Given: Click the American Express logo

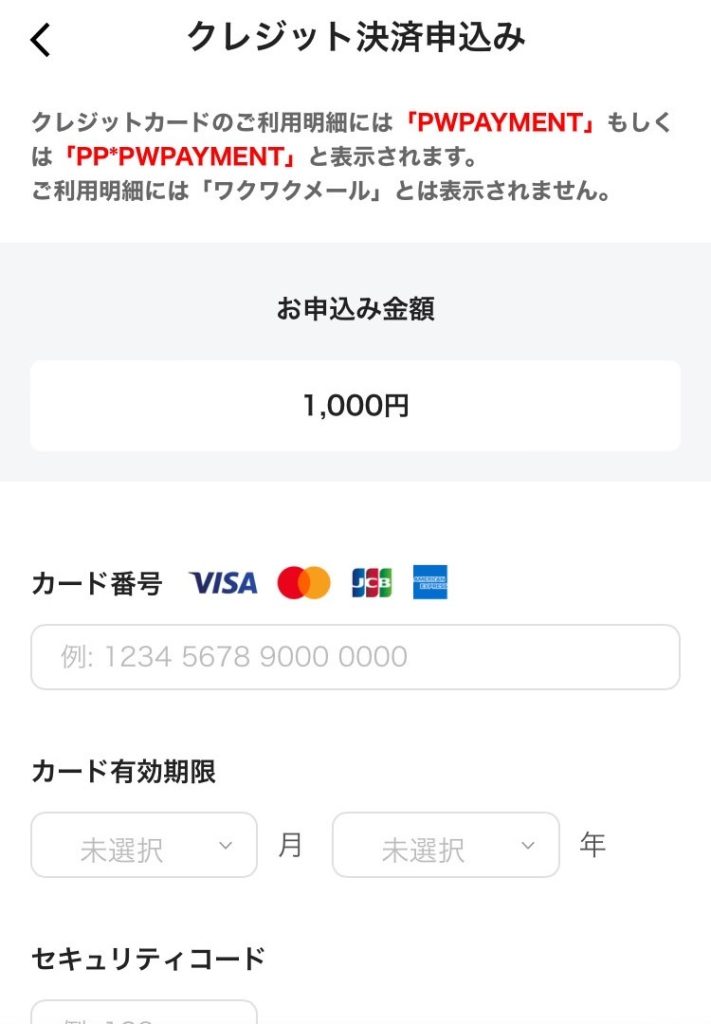Looking at the screenshot, I should (x=430, y=583).
